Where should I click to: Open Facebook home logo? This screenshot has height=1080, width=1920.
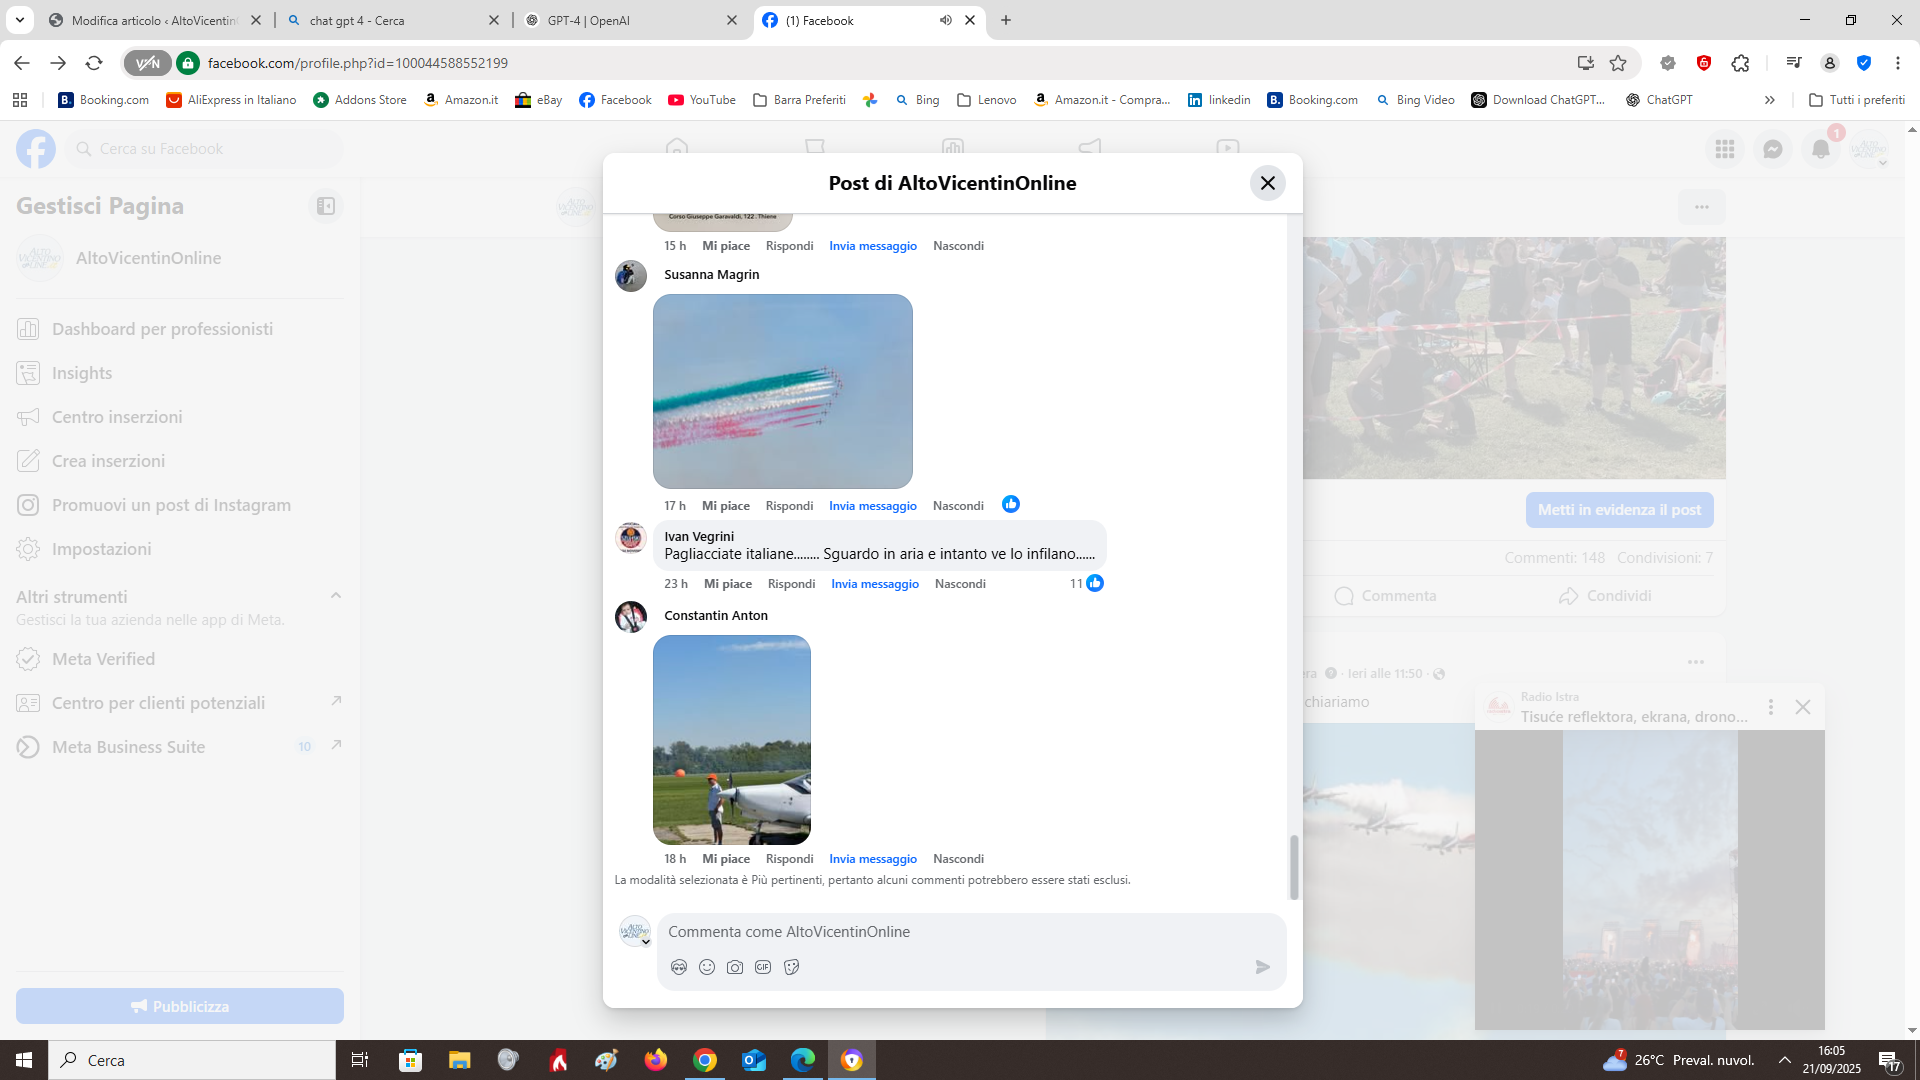coord(36,149)
